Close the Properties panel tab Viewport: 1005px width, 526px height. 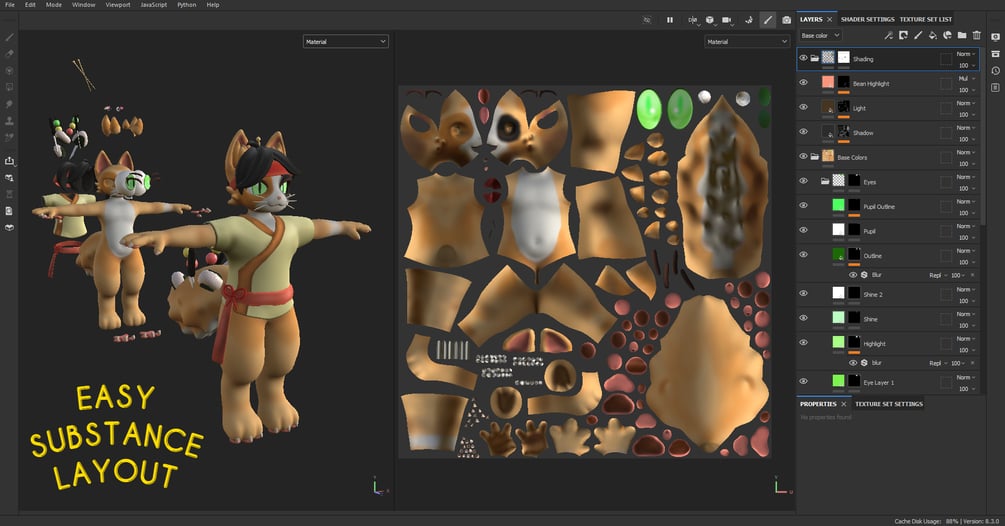[843, 404]
